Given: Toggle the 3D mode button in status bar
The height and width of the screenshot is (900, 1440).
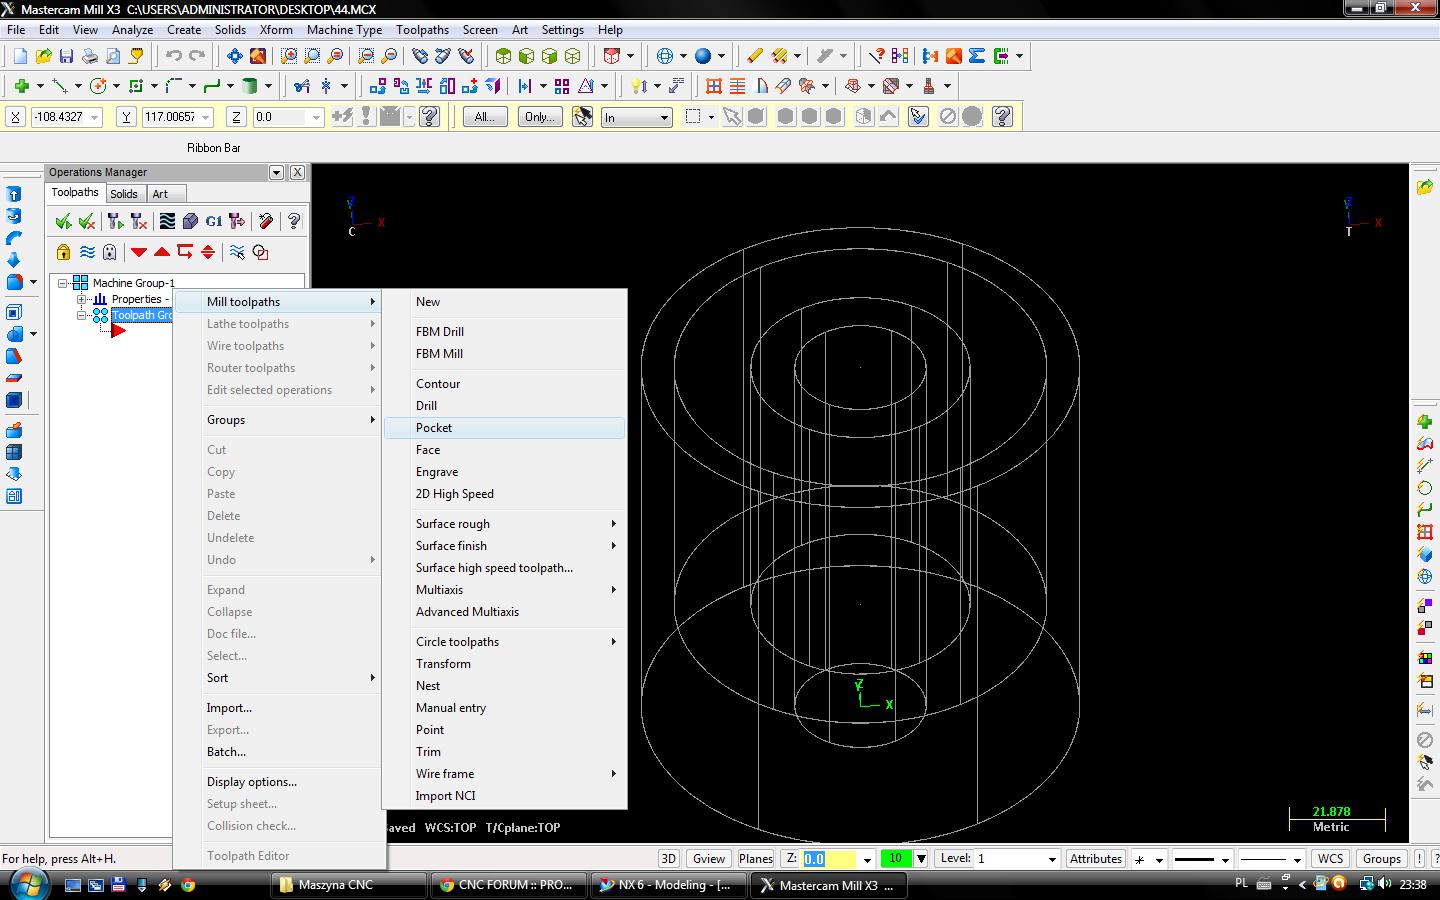Looking at the screenshot, I should (x=669, y=858).
